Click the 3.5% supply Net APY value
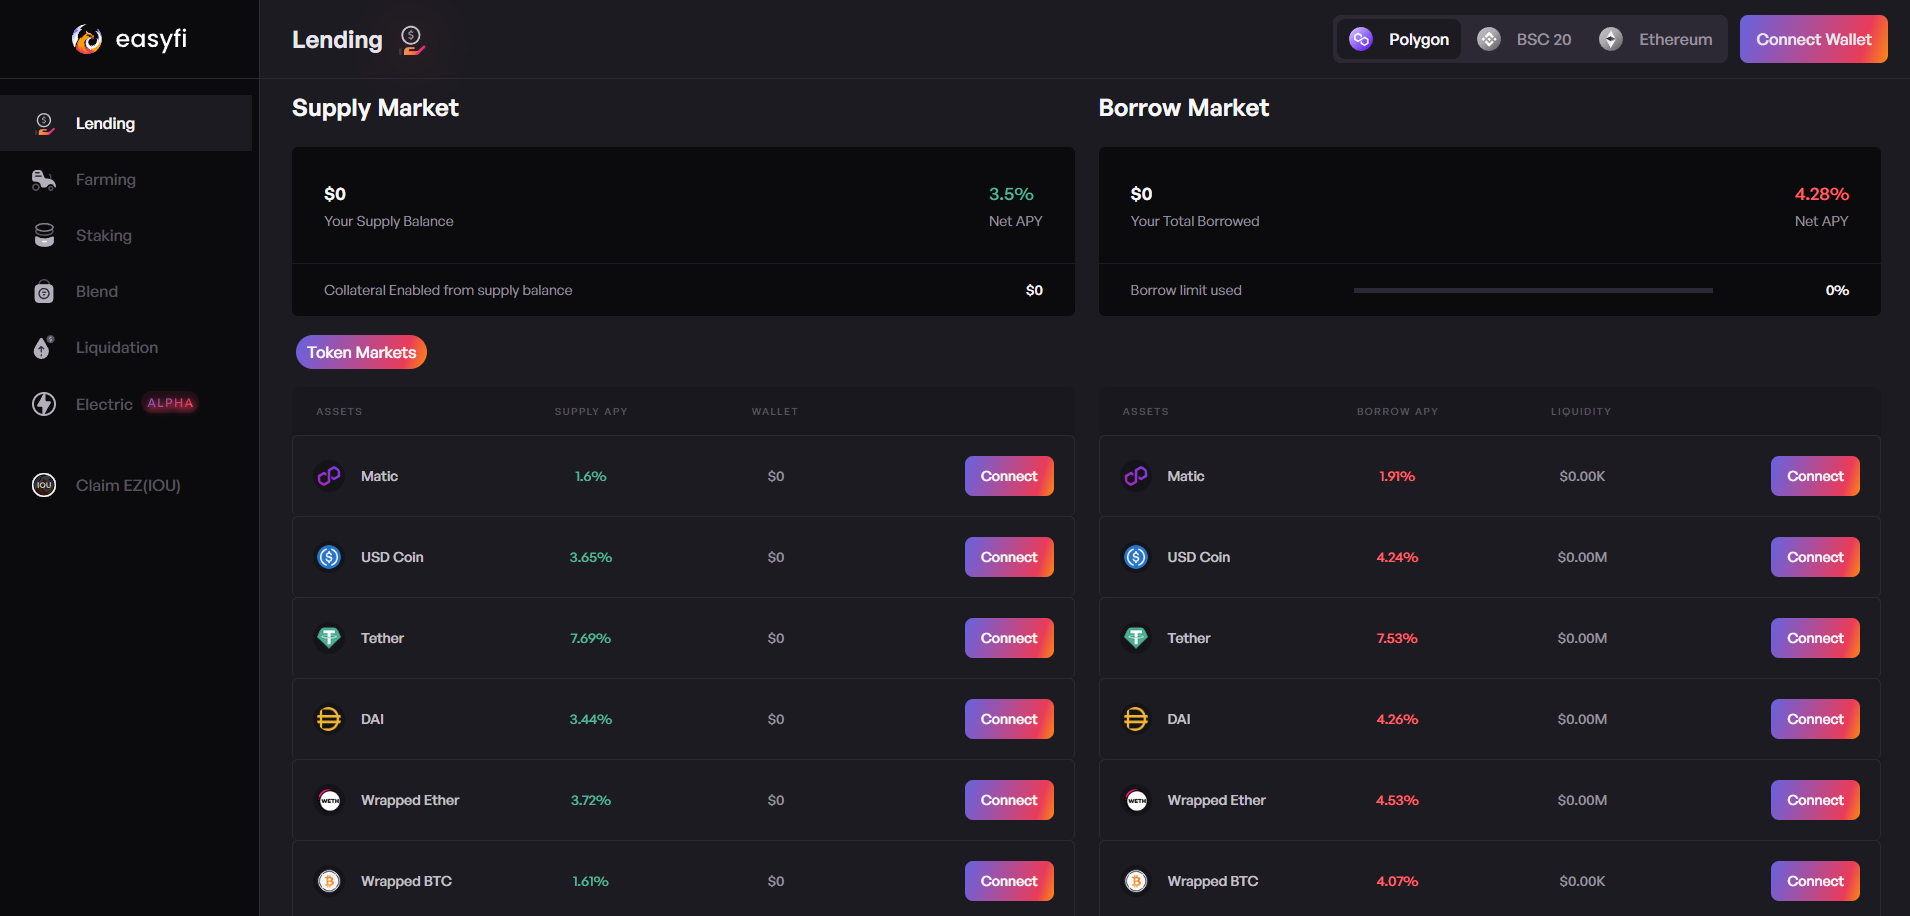Screen dimensions: 1910x916 1011,194
